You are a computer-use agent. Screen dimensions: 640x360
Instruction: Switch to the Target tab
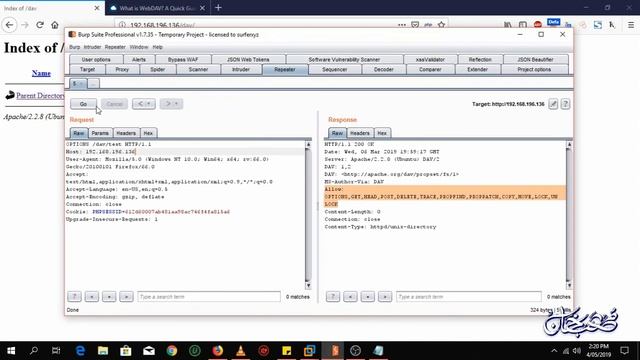tap(87, 69)
